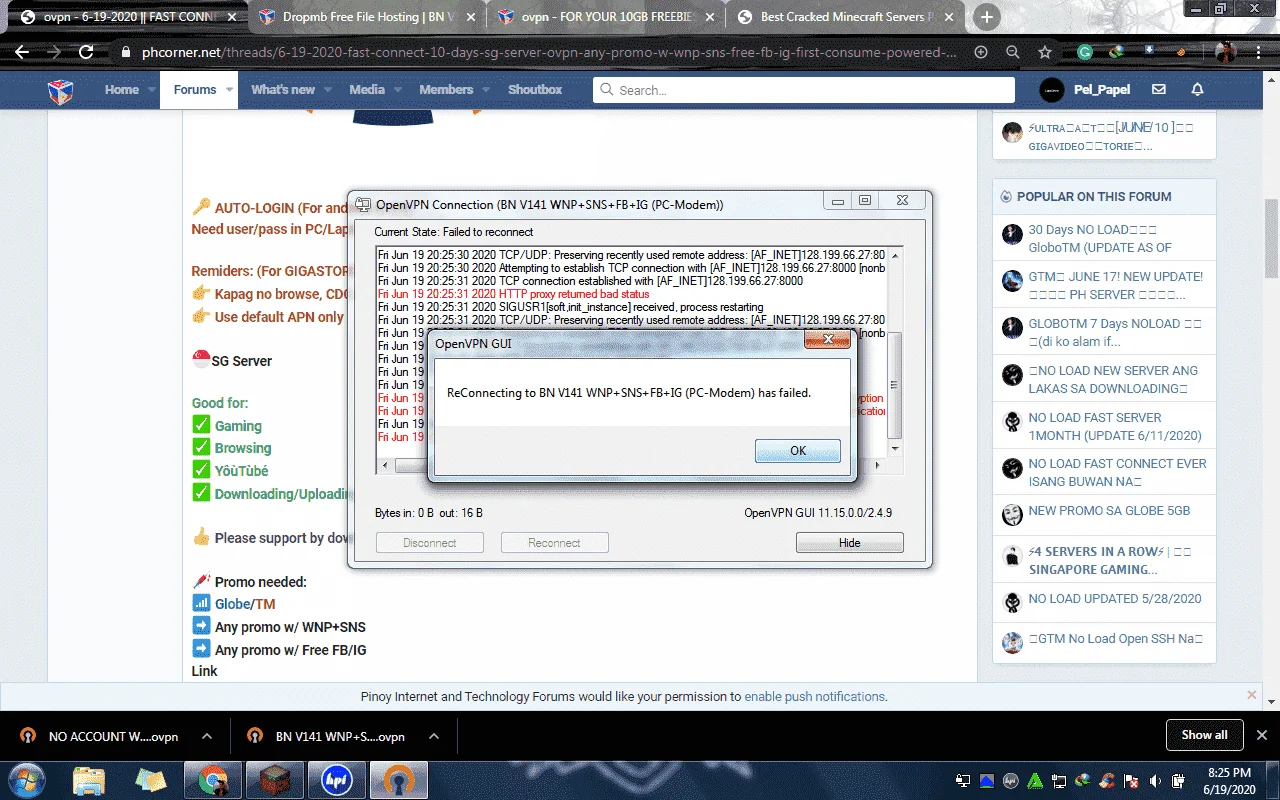This screenshot has width=1280, height=800.
Task: Click the Reconnect button in OpenVPN Connection
Action: tap(554, 543)
